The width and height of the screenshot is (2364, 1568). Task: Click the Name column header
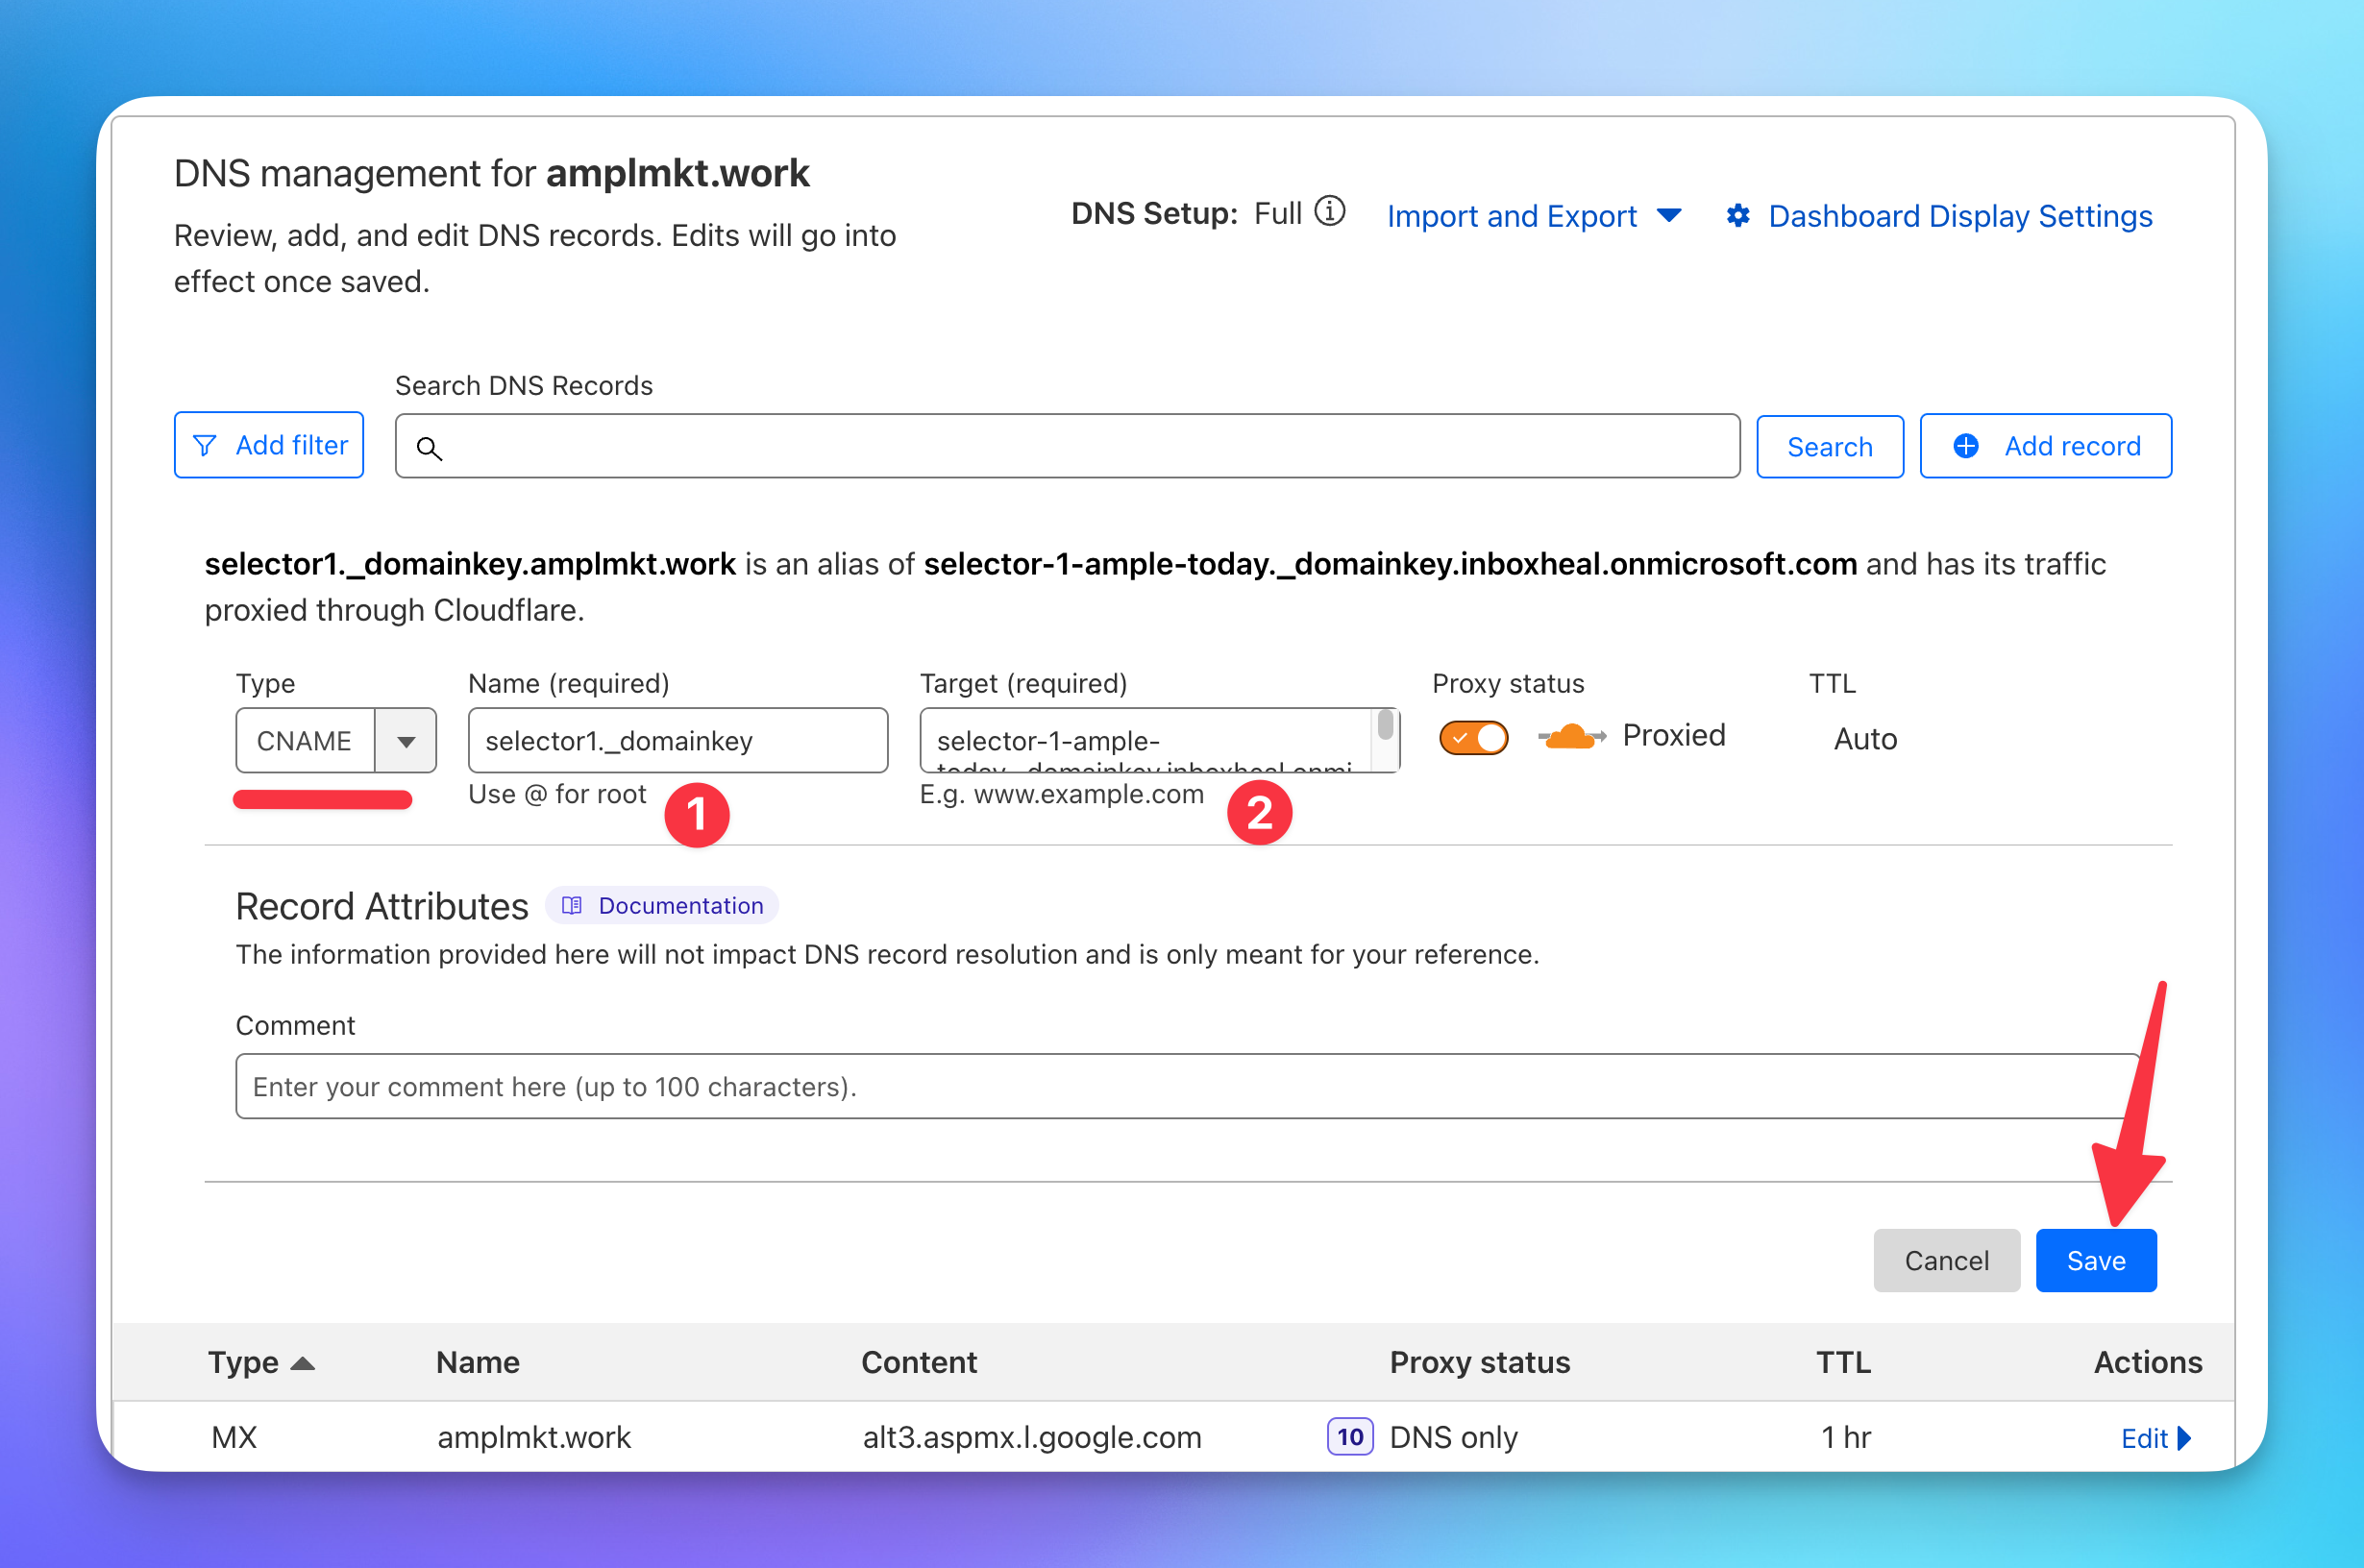point(477,1362)
